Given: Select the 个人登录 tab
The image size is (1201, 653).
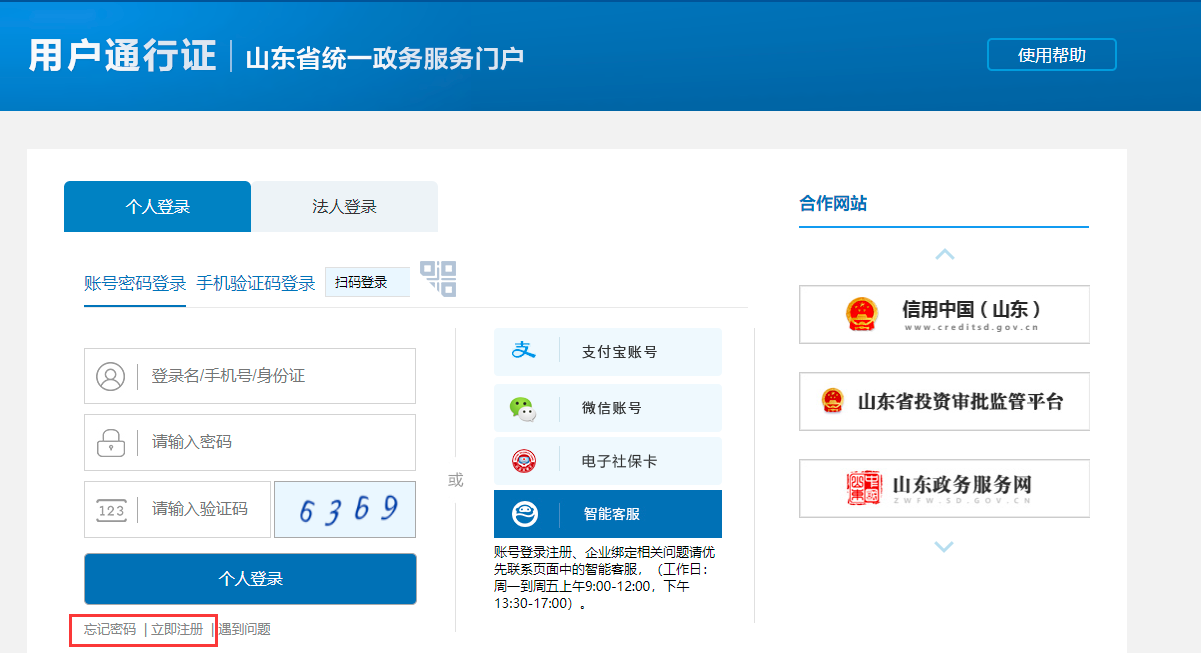Looking at the screenshot, I should pyautogui.click(x=157, y=207).
